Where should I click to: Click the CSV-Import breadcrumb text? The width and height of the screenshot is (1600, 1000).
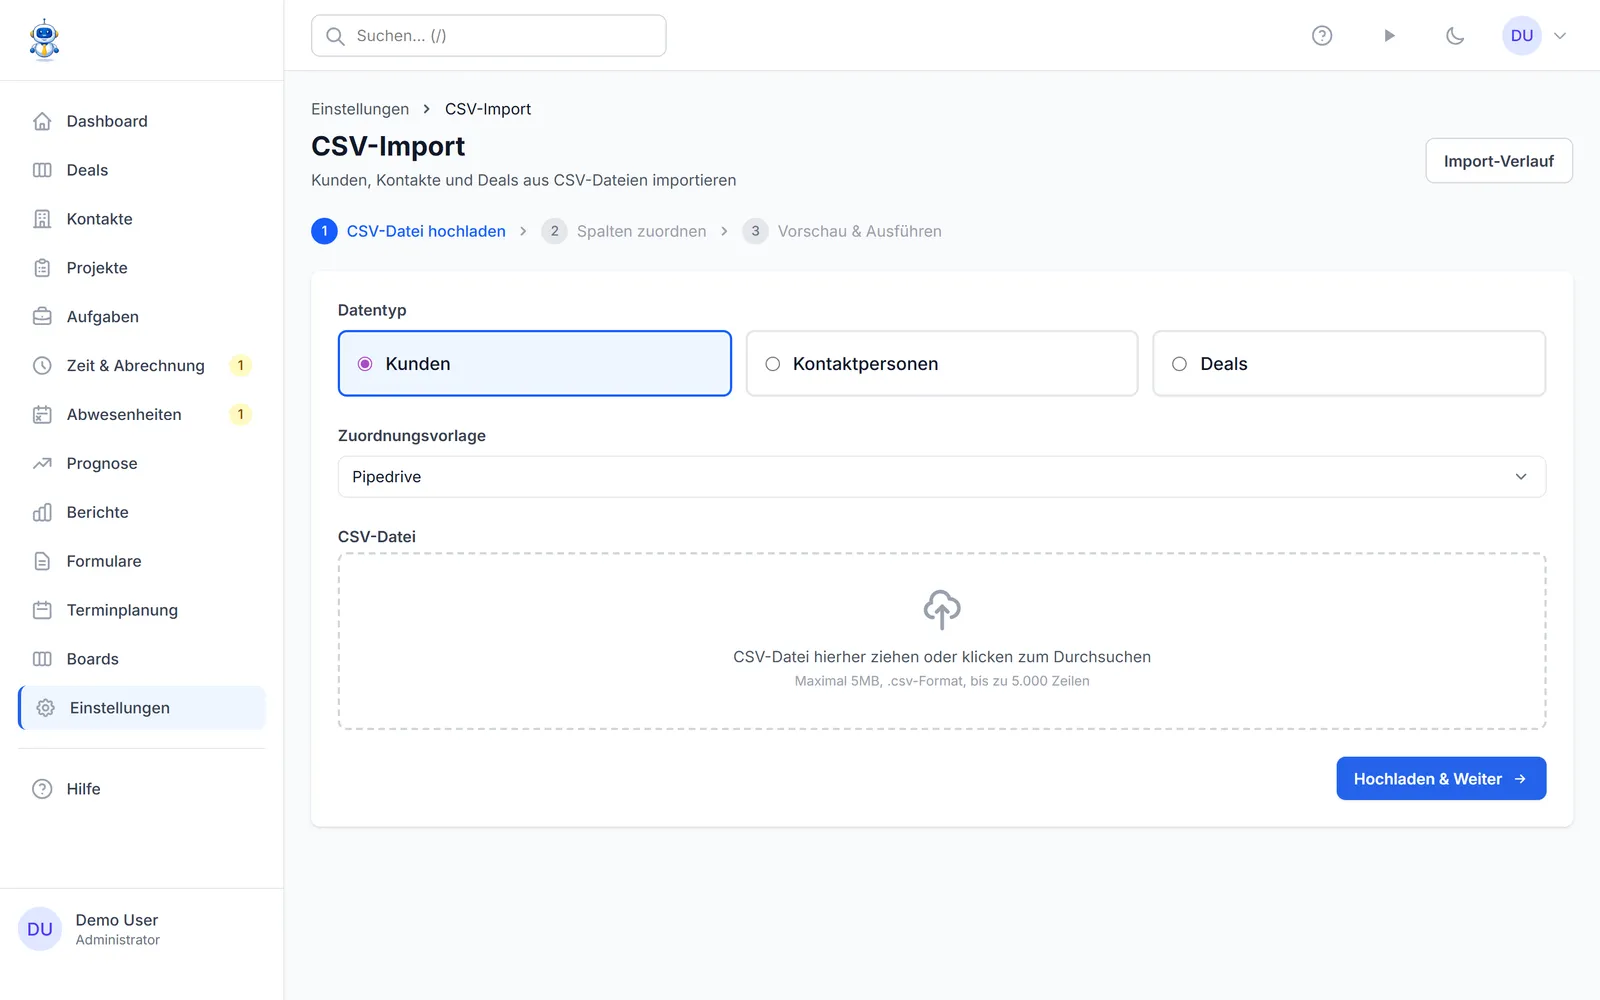(x=488, y=109)
